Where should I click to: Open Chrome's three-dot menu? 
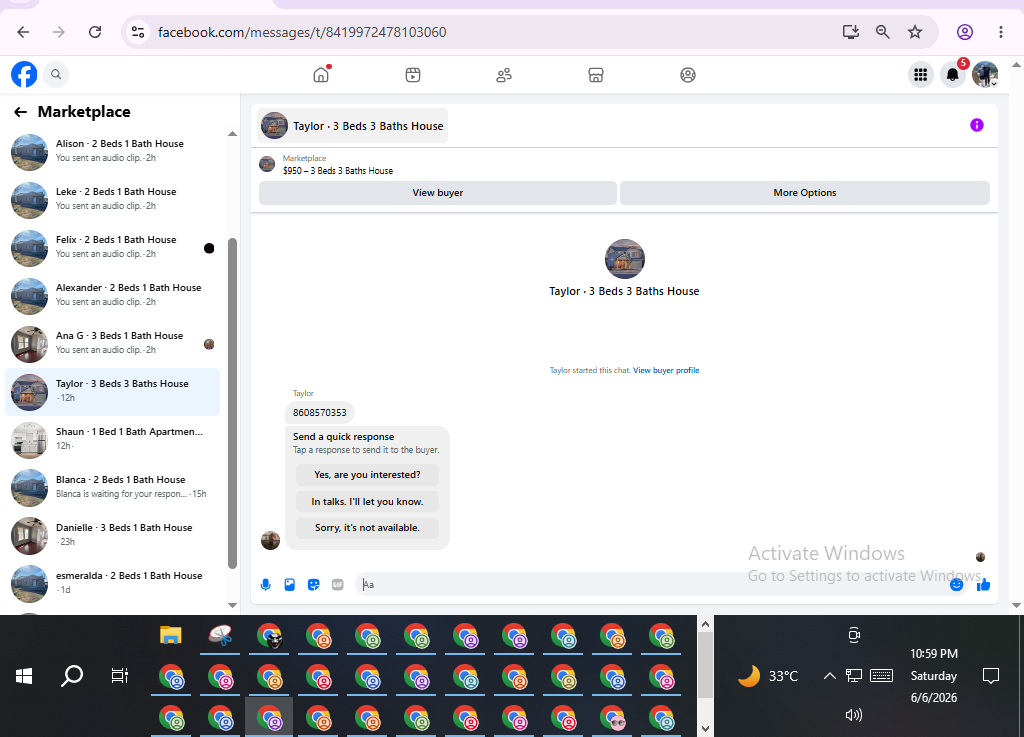tap(1000, 32)
